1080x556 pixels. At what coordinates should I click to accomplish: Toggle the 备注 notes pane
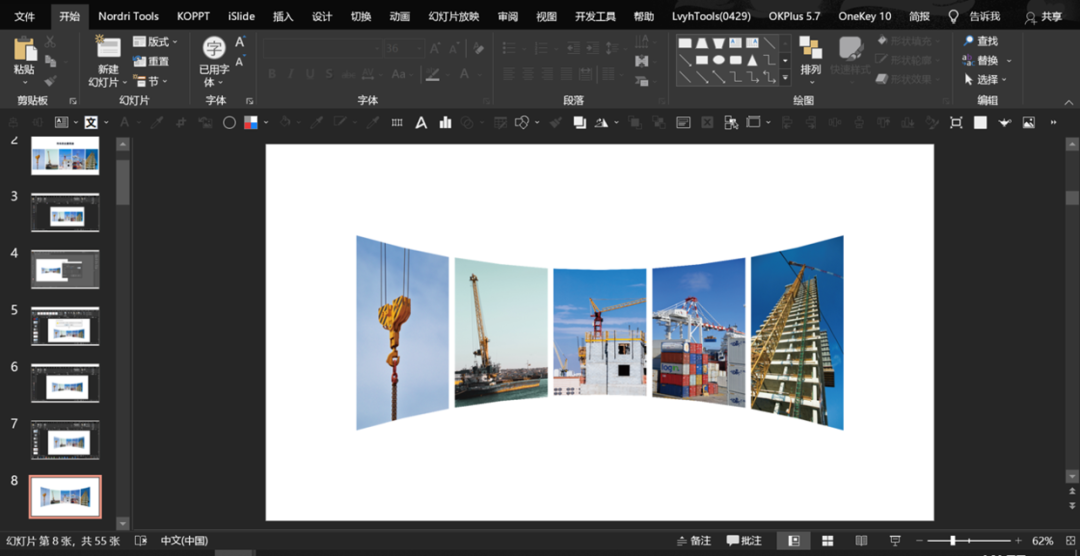(x=694, y=541)
